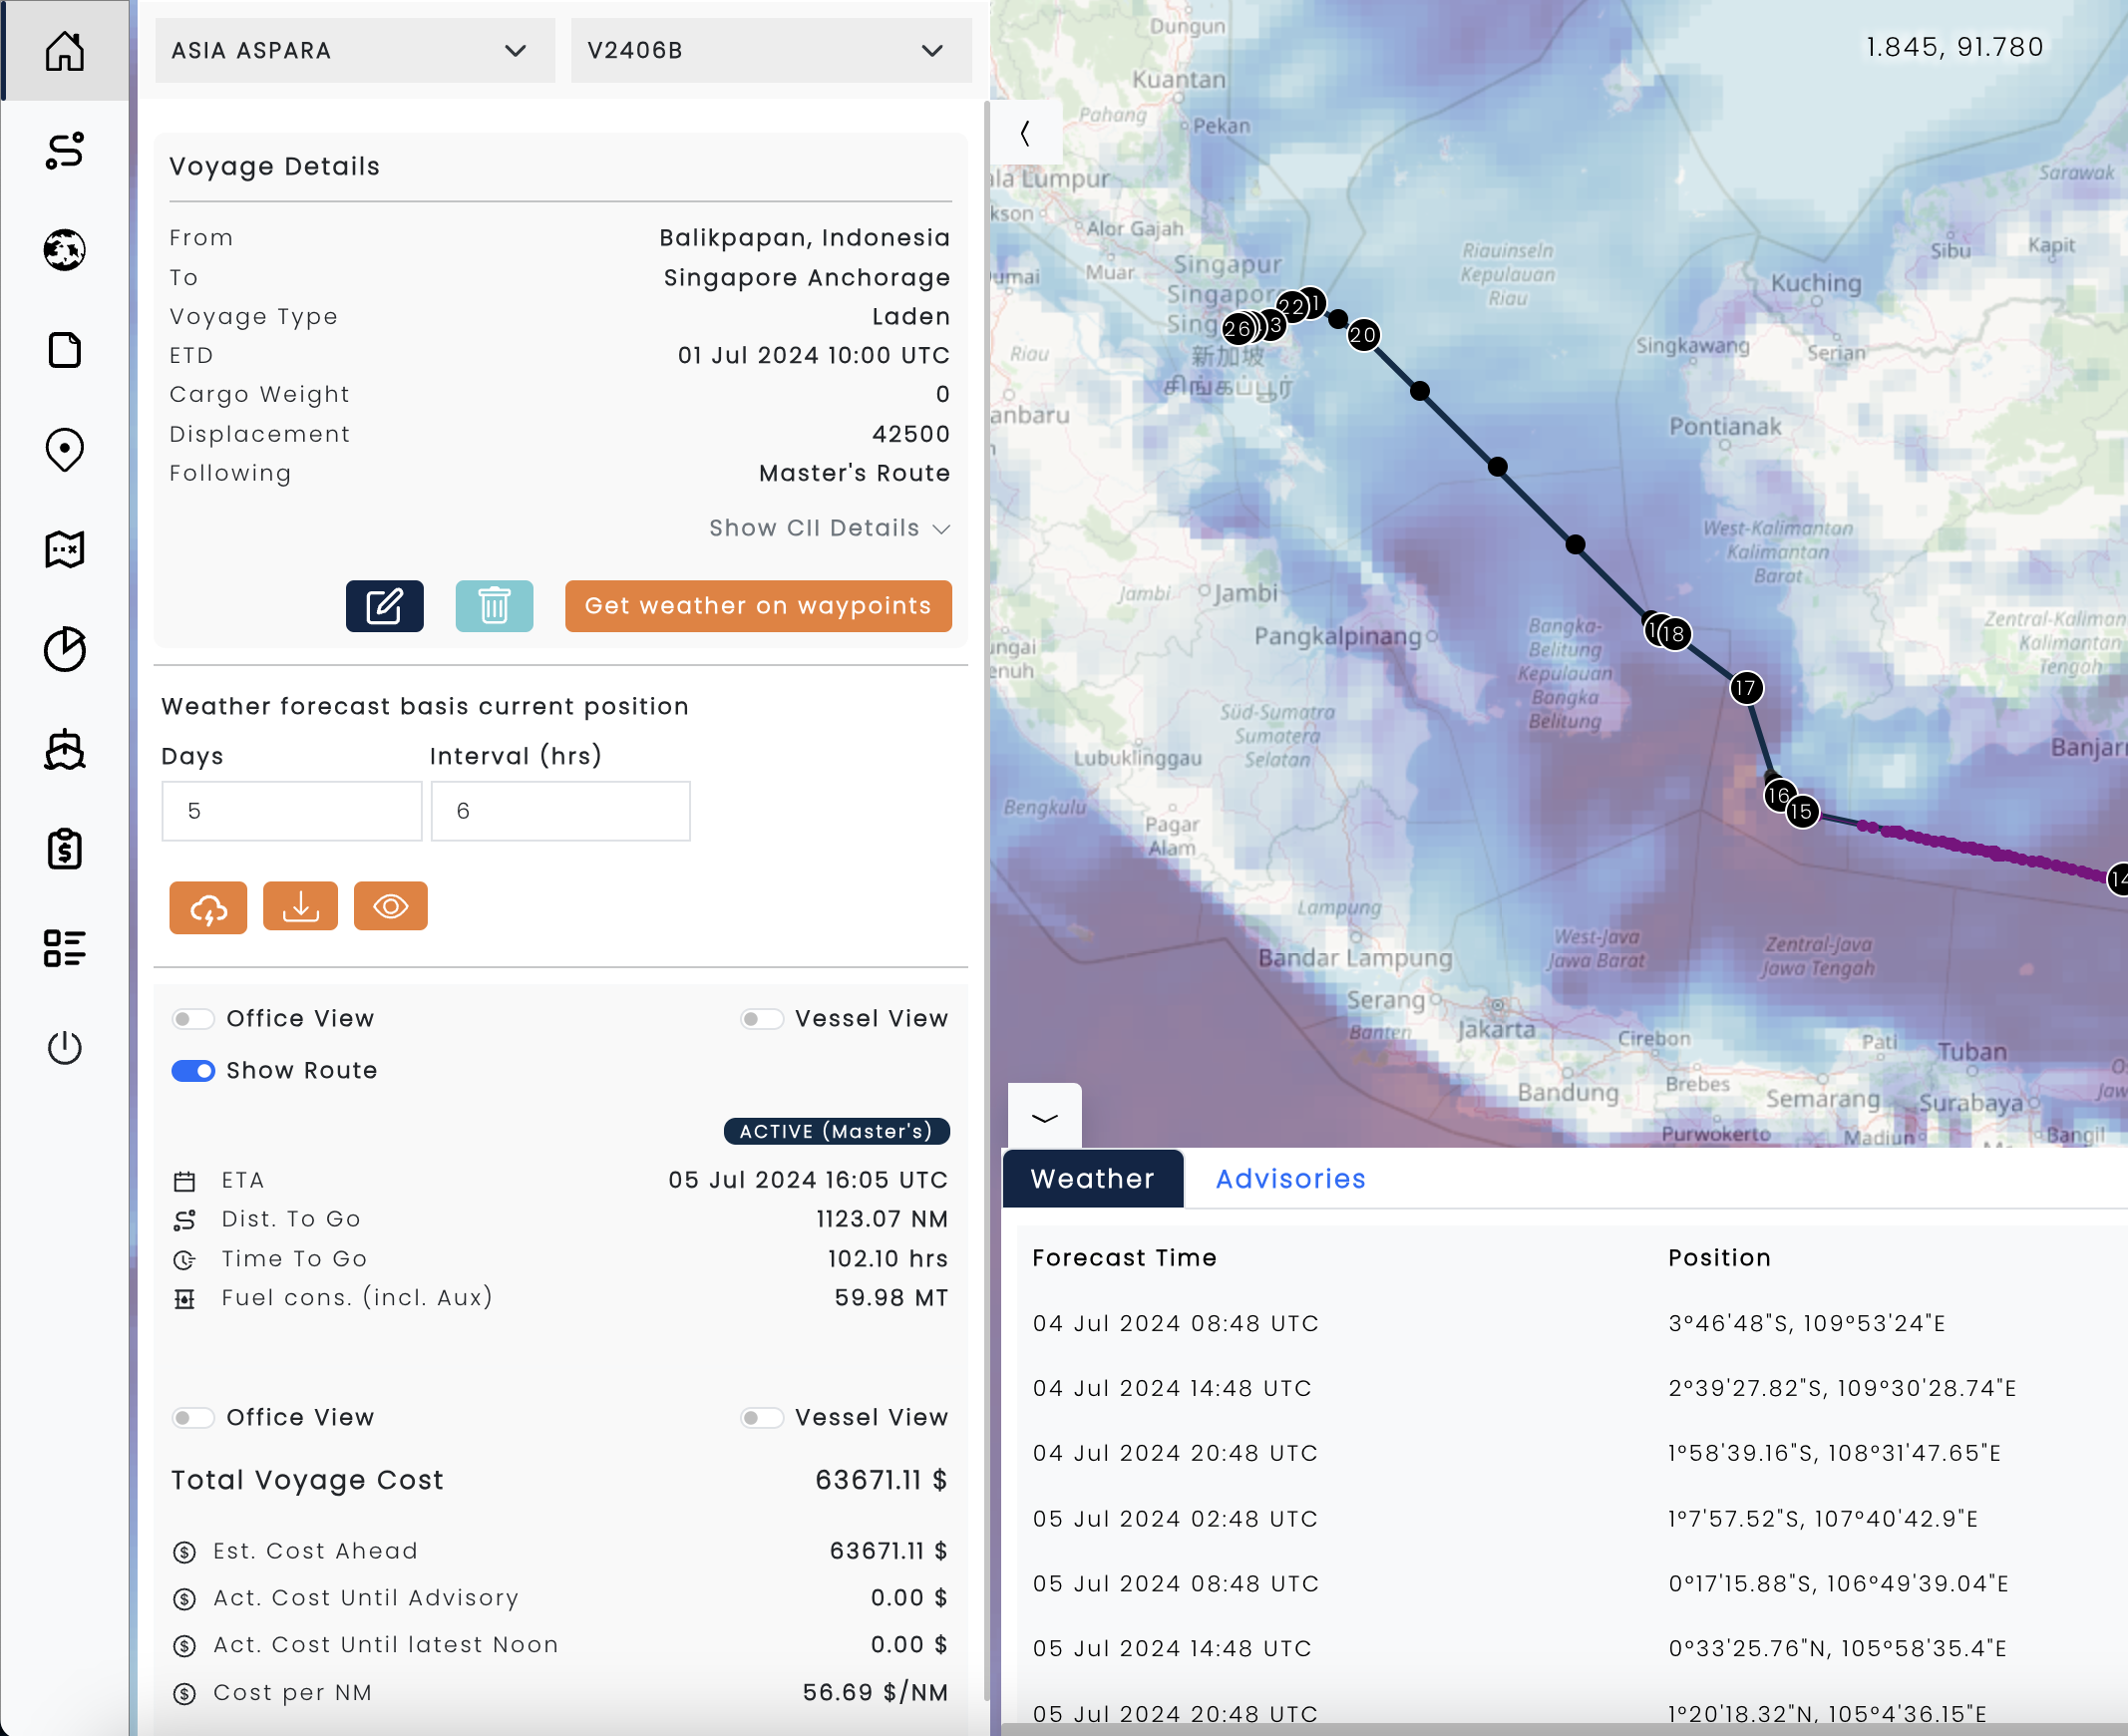Click the power logout icon
This screenshot has height=1736, width=2128.
pos(64,1047)
